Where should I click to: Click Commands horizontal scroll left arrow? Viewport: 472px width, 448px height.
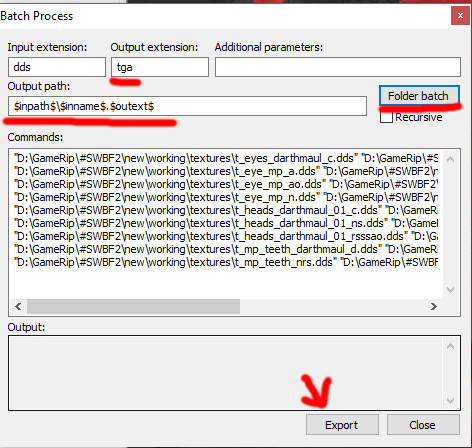[18, 306]
